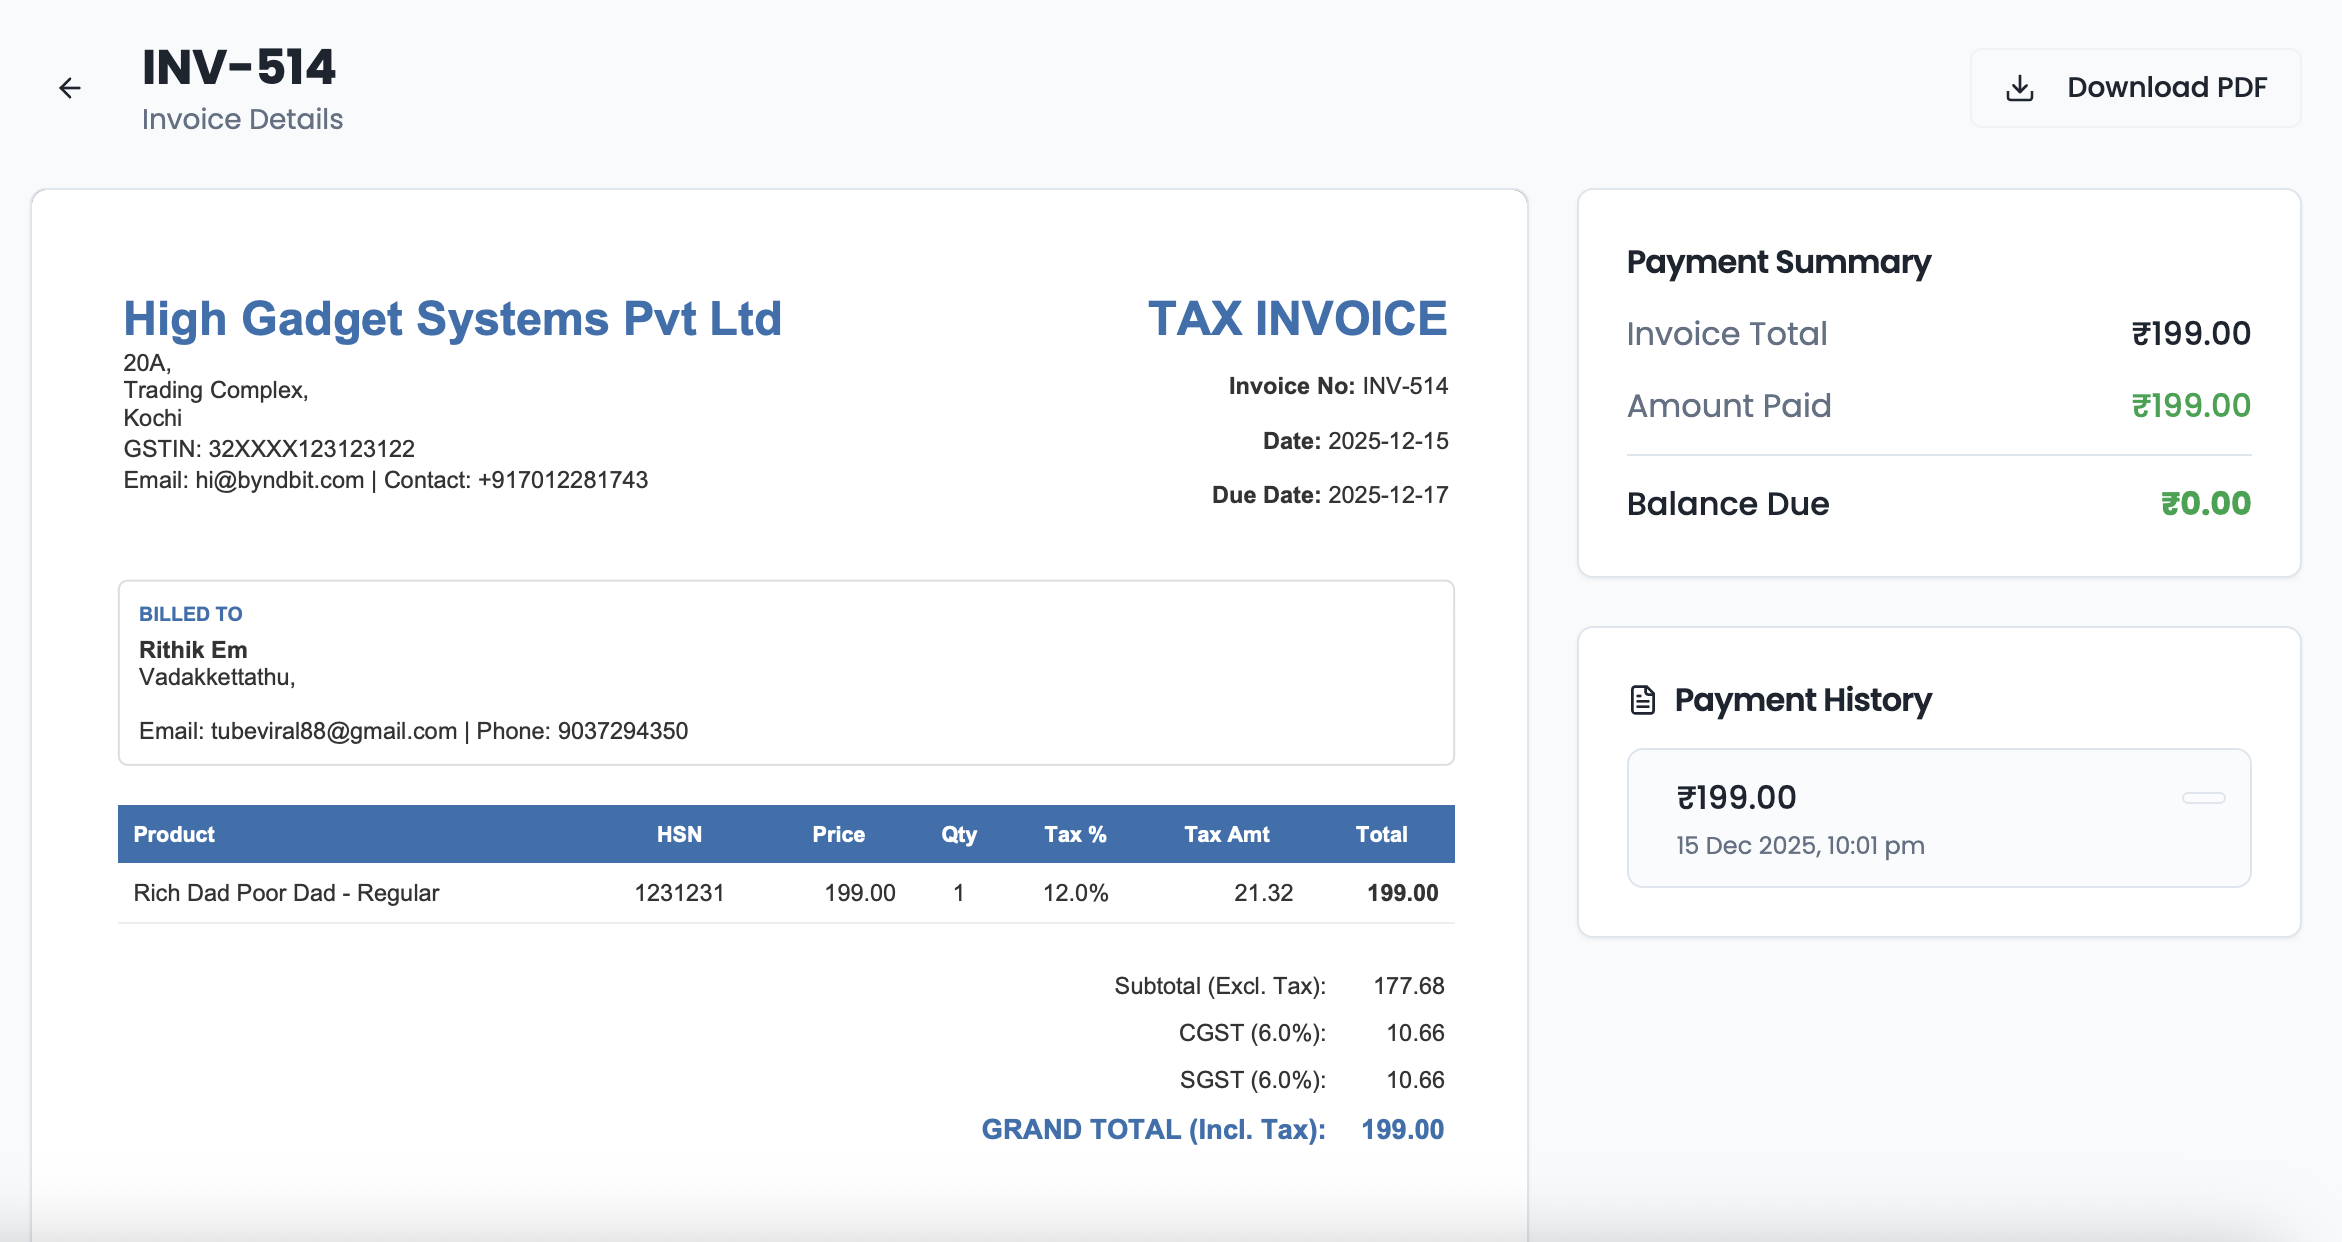Click the document icon next to Payment History
The image size is (2342, 1242).
(x=1643, y=700)
